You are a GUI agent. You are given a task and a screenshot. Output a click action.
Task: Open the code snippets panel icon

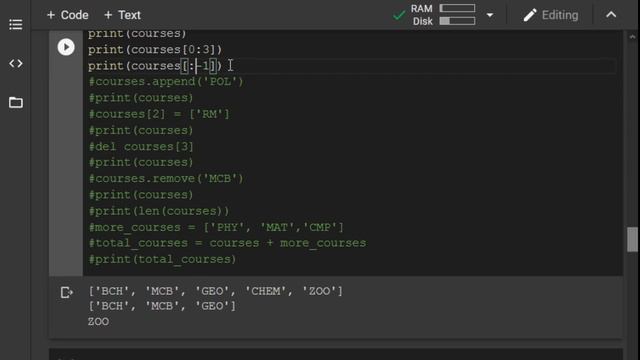[16, 64]
